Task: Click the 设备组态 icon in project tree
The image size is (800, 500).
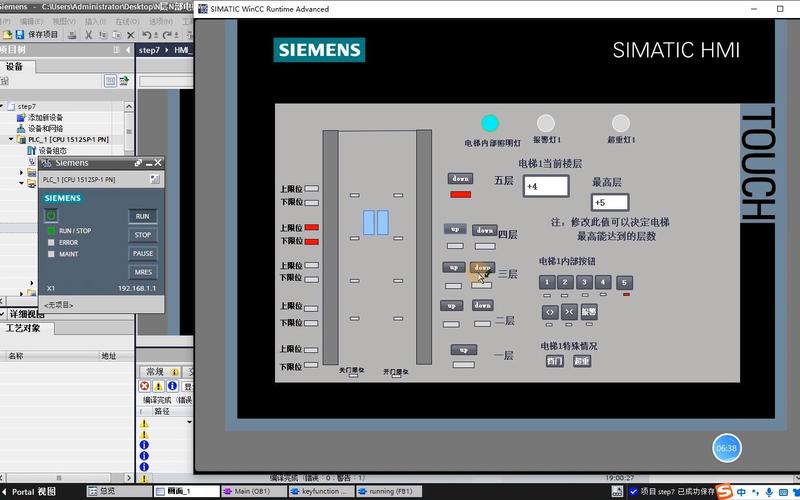Action: 31,151
